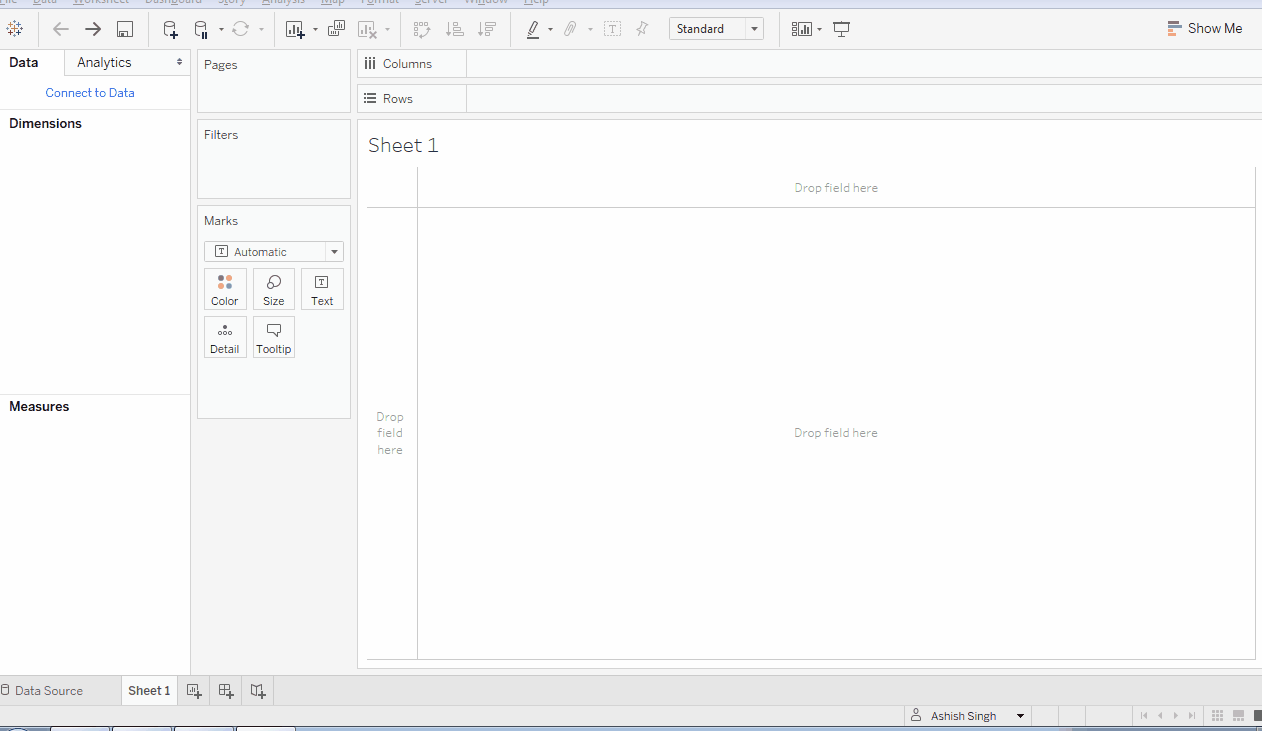Create a New Story from the bottom bar
This screenshot has width=1262, height=731.
(257, 690)
